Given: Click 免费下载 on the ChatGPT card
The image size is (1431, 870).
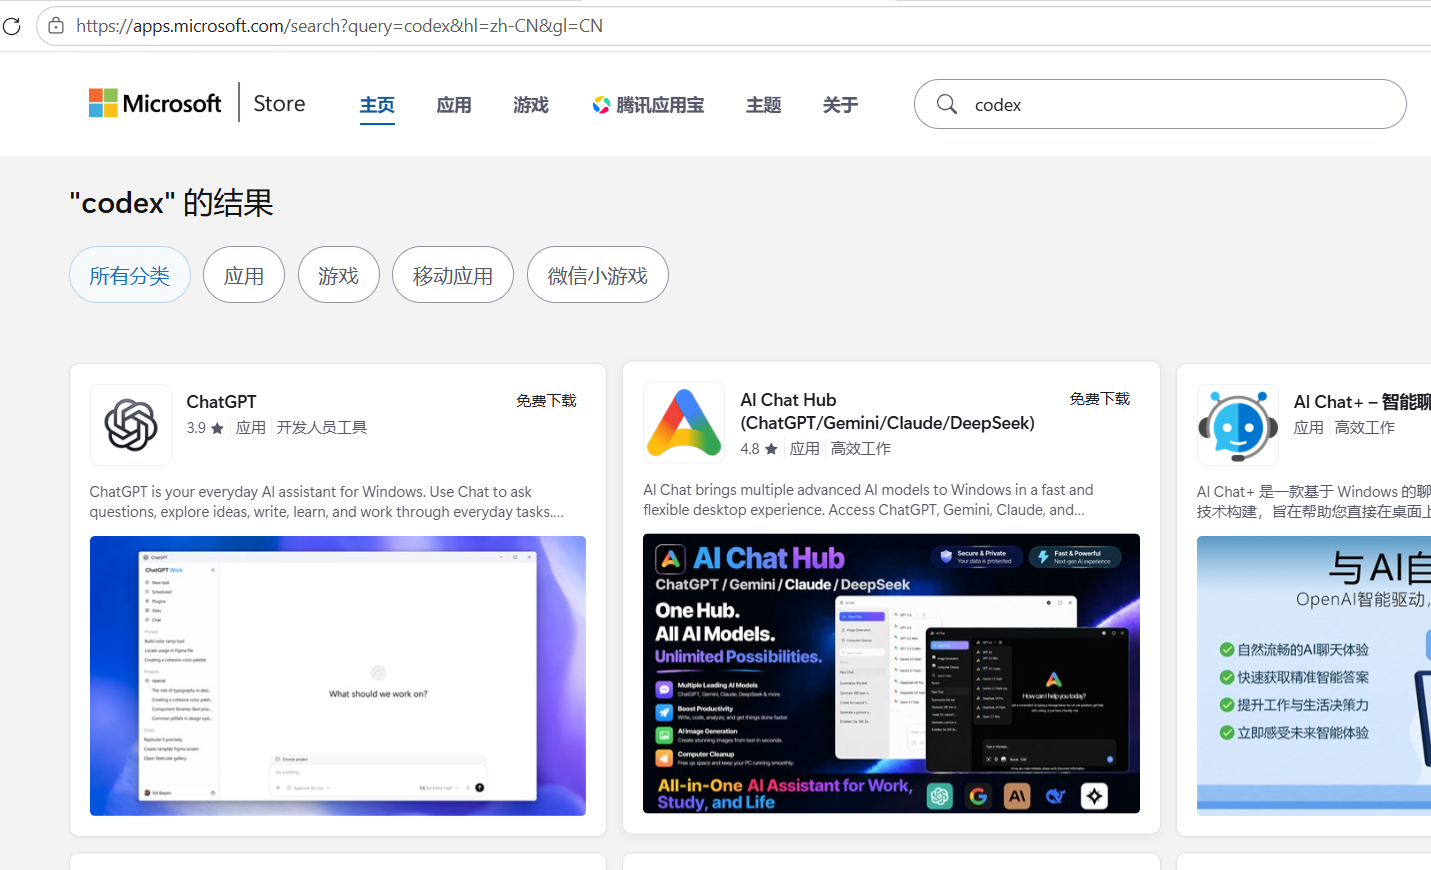Looking at the screenshot, I should (546, 401).
